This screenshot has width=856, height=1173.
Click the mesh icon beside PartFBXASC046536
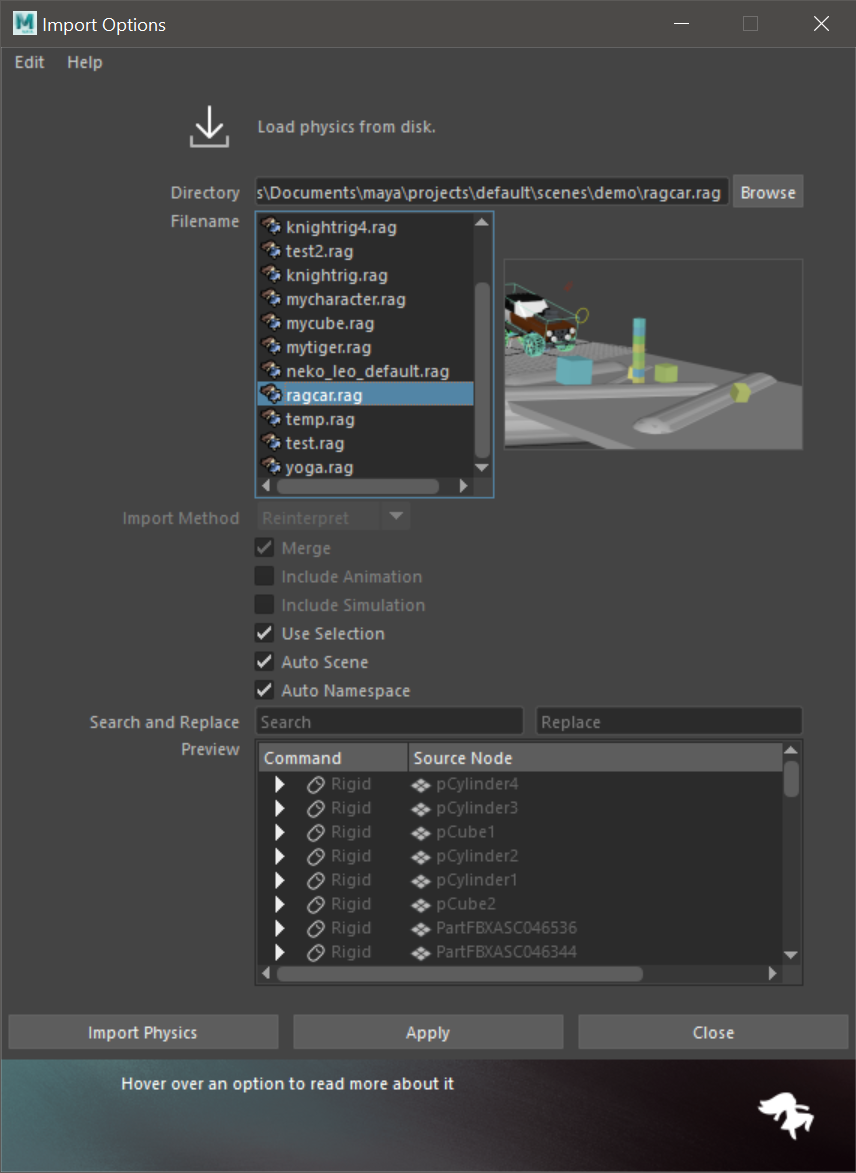pyautogui.click(x=421, y=928)
